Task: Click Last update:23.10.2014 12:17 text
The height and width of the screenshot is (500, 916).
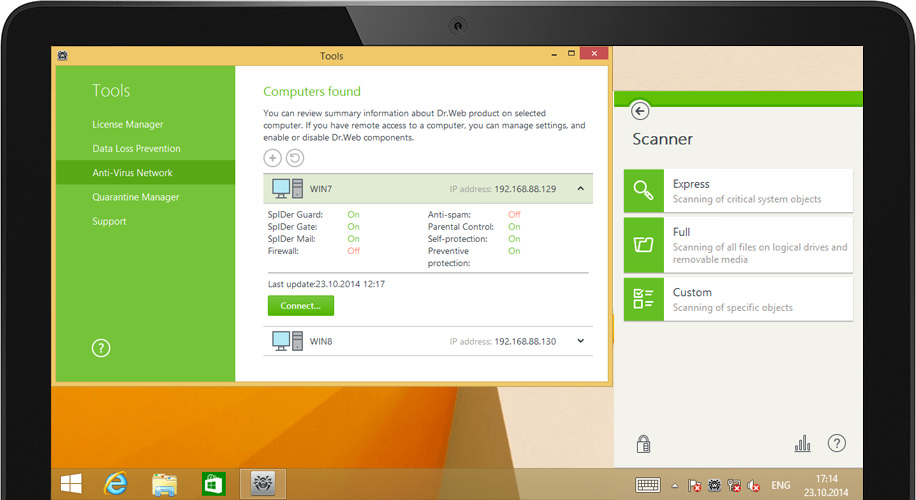Action: tap(326, 284)
